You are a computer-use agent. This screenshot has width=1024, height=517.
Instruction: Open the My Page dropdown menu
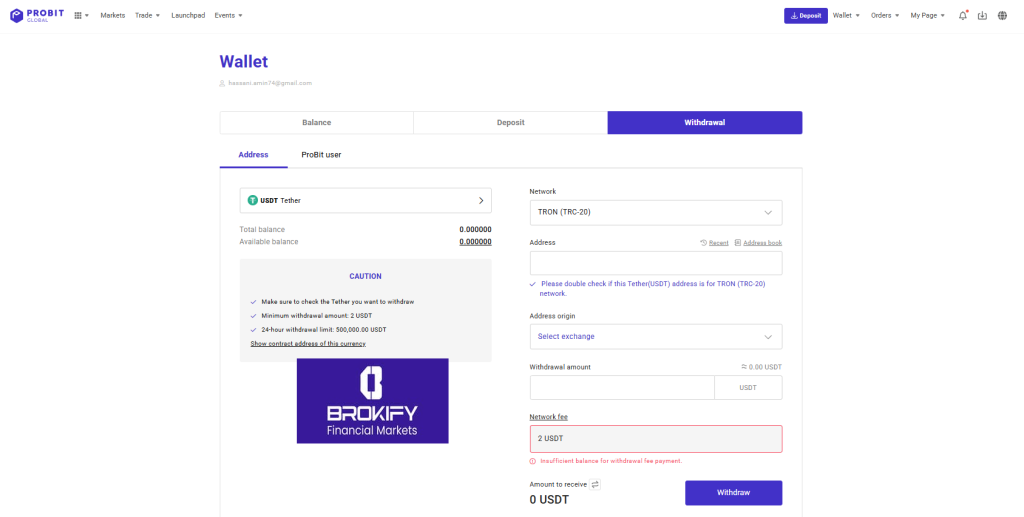[x=927, y=16]
